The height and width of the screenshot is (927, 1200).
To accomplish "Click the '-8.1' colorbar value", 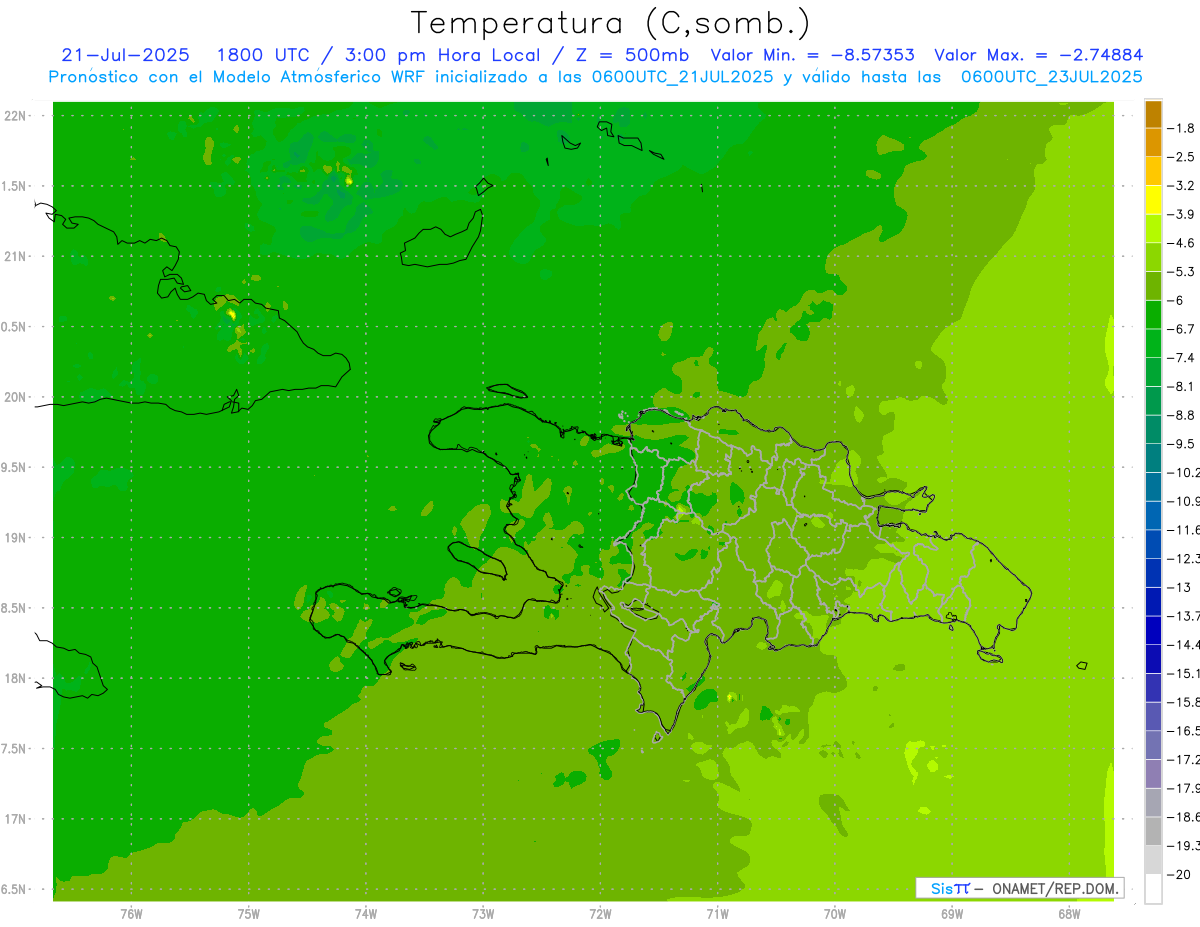I will pyautogui.click(x=1181, y=386).
